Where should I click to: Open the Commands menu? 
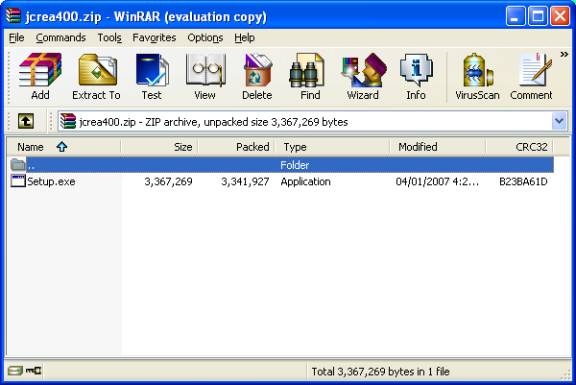tap(61, 38)
